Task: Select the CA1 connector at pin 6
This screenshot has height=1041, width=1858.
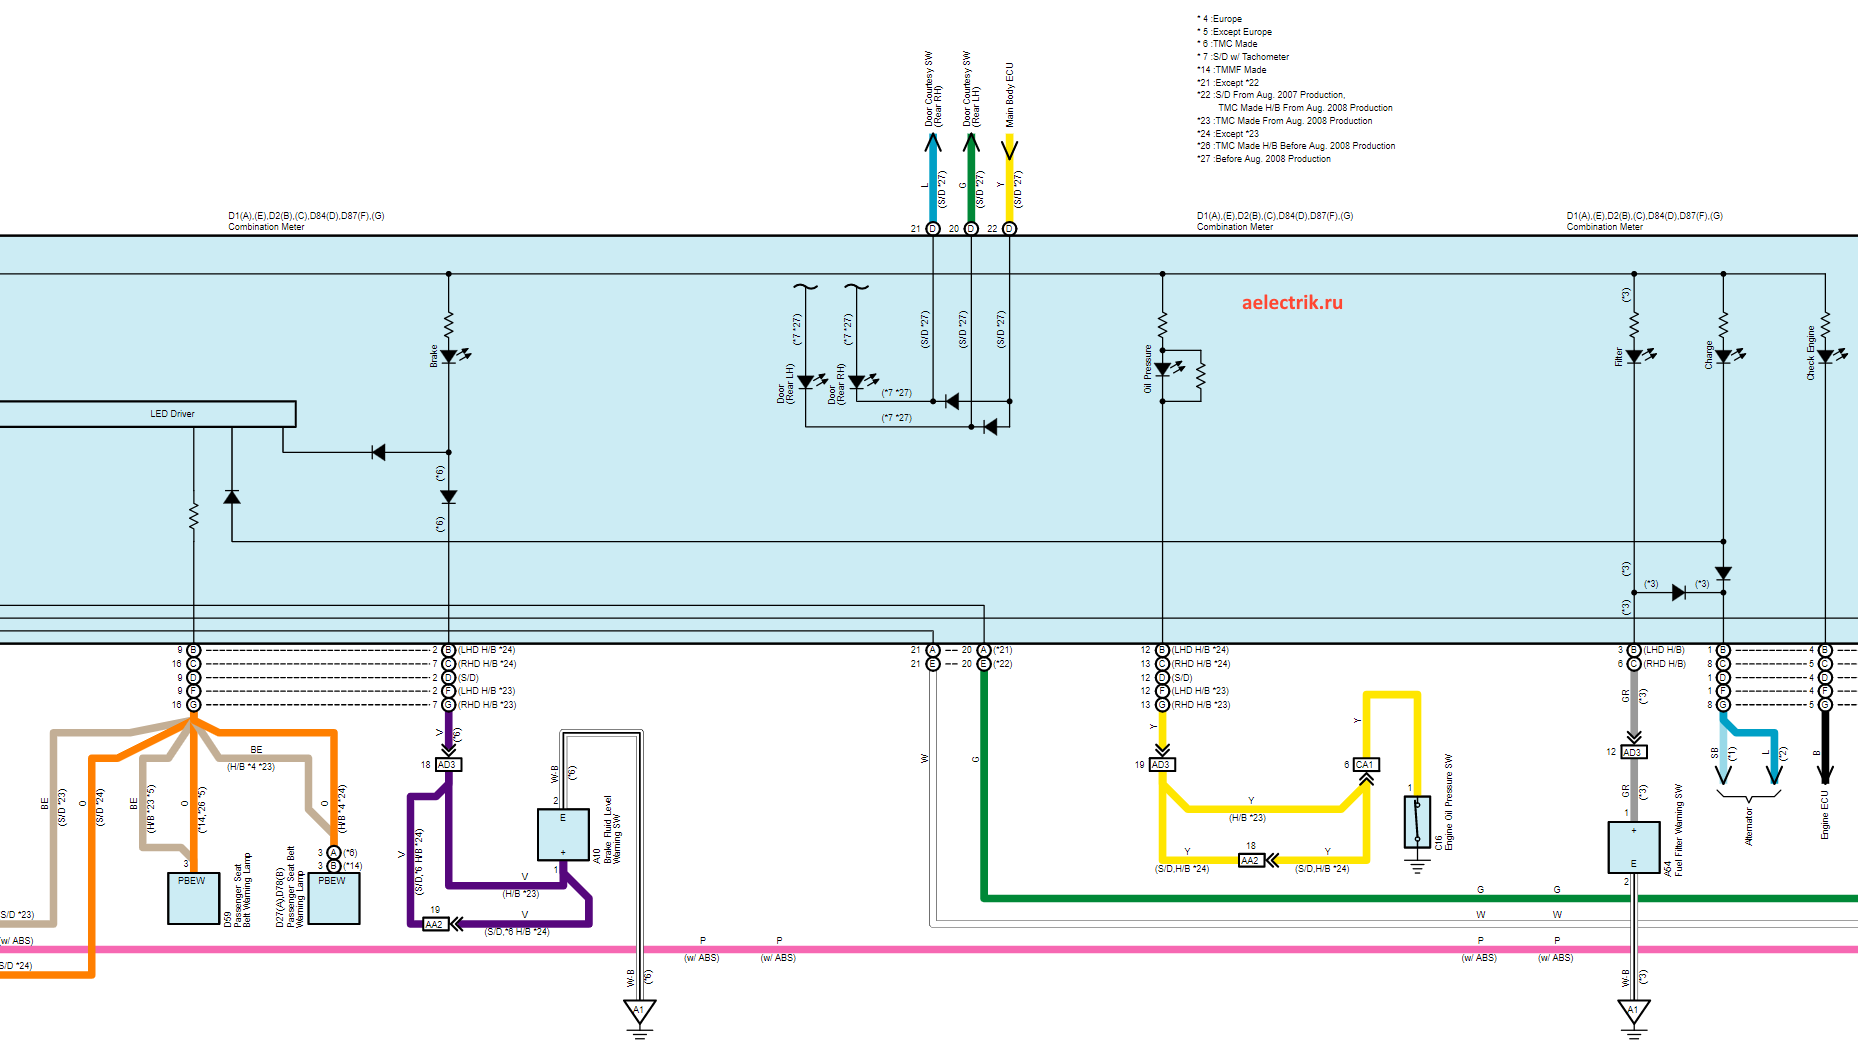Action: pos(1366,765)
